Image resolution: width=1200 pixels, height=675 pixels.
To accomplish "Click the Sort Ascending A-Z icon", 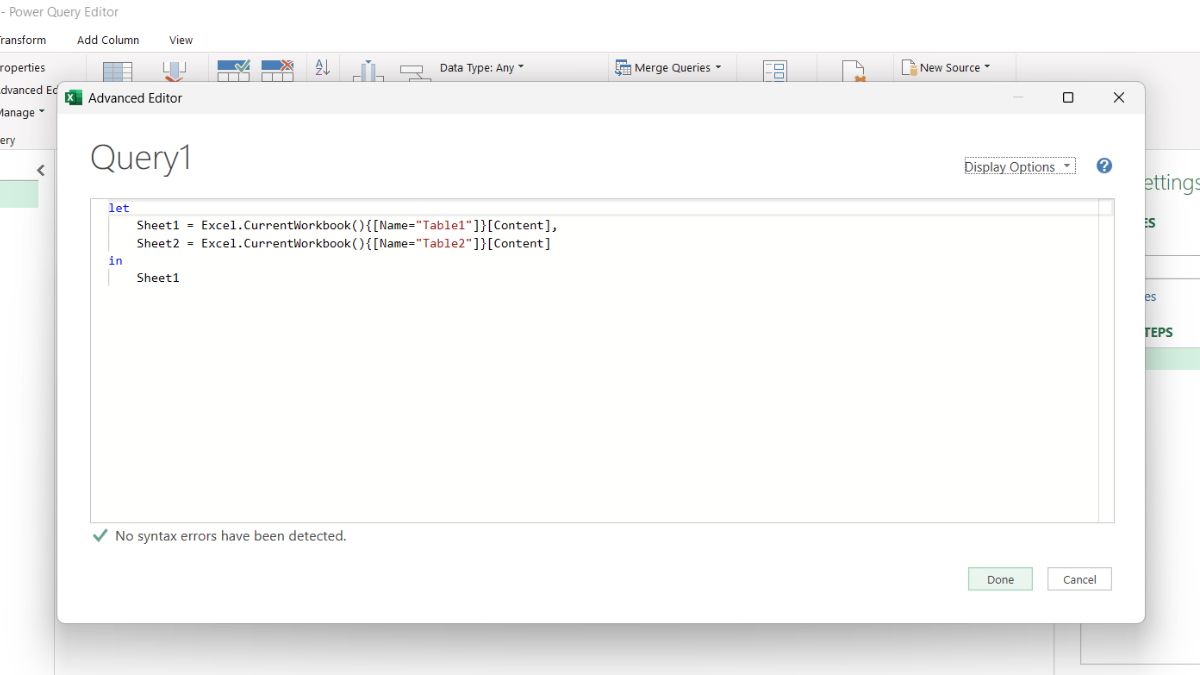I will coord(322,68).
